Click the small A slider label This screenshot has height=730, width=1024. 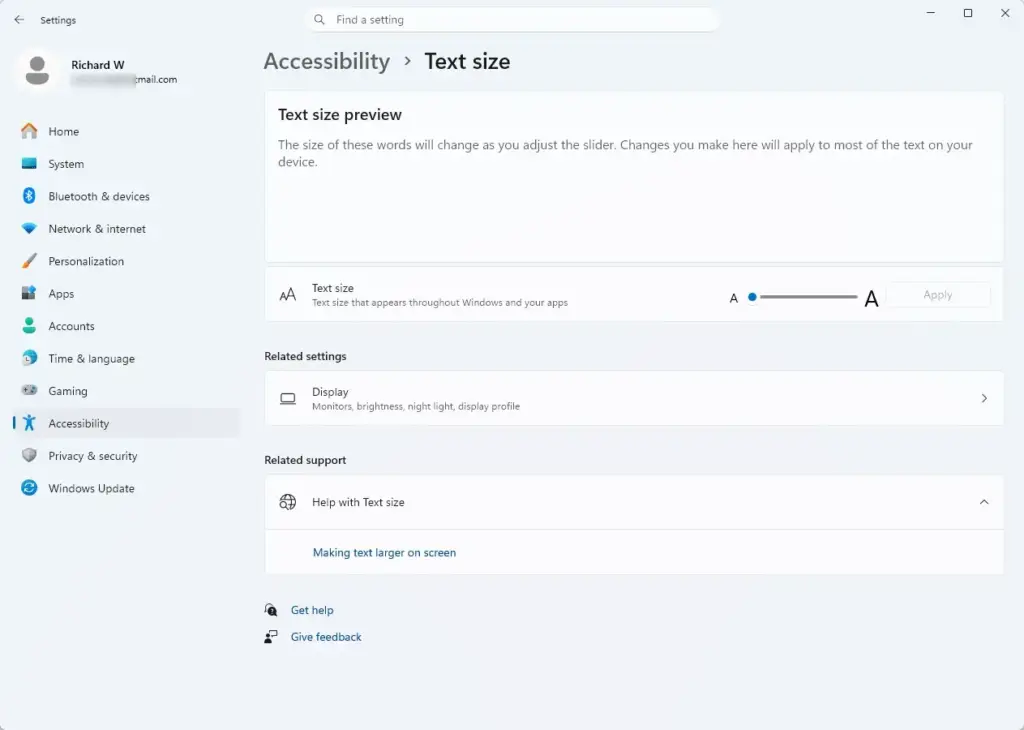[733, 298]
